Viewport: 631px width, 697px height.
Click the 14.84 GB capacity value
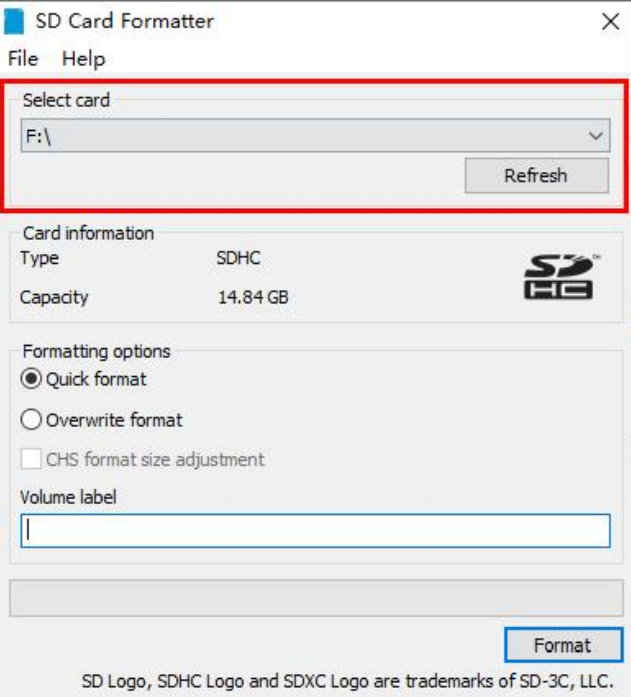pos(254,297)
